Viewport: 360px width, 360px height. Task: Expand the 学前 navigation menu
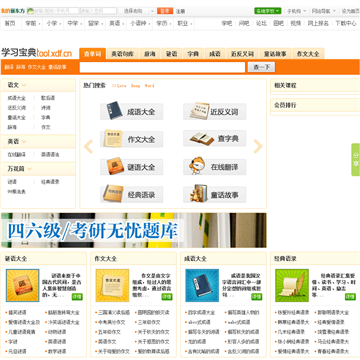[33, 24]
